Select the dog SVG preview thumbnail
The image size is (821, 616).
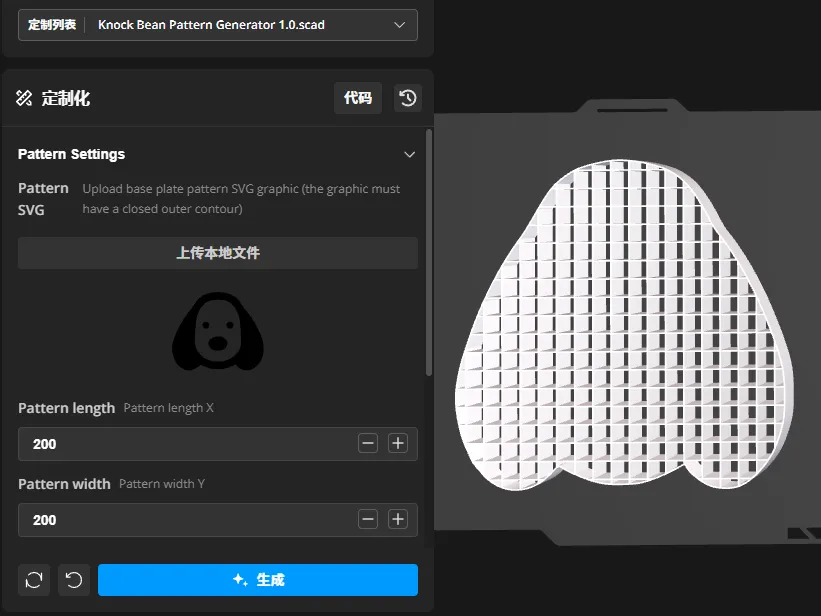pos(218,331)
